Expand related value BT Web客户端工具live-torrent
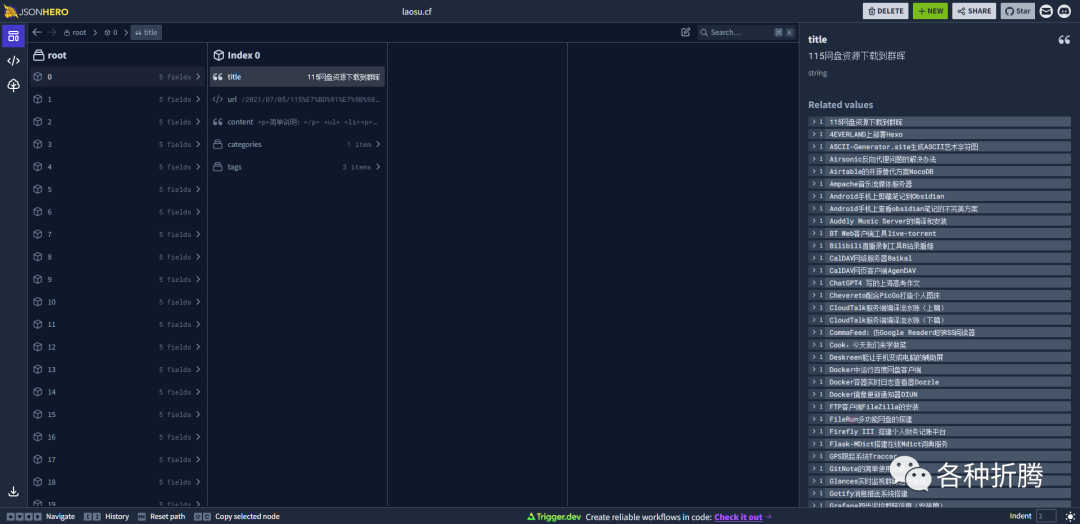This screenshot has width=1080, height=524. pyautogui.click(x=813, y=233)
